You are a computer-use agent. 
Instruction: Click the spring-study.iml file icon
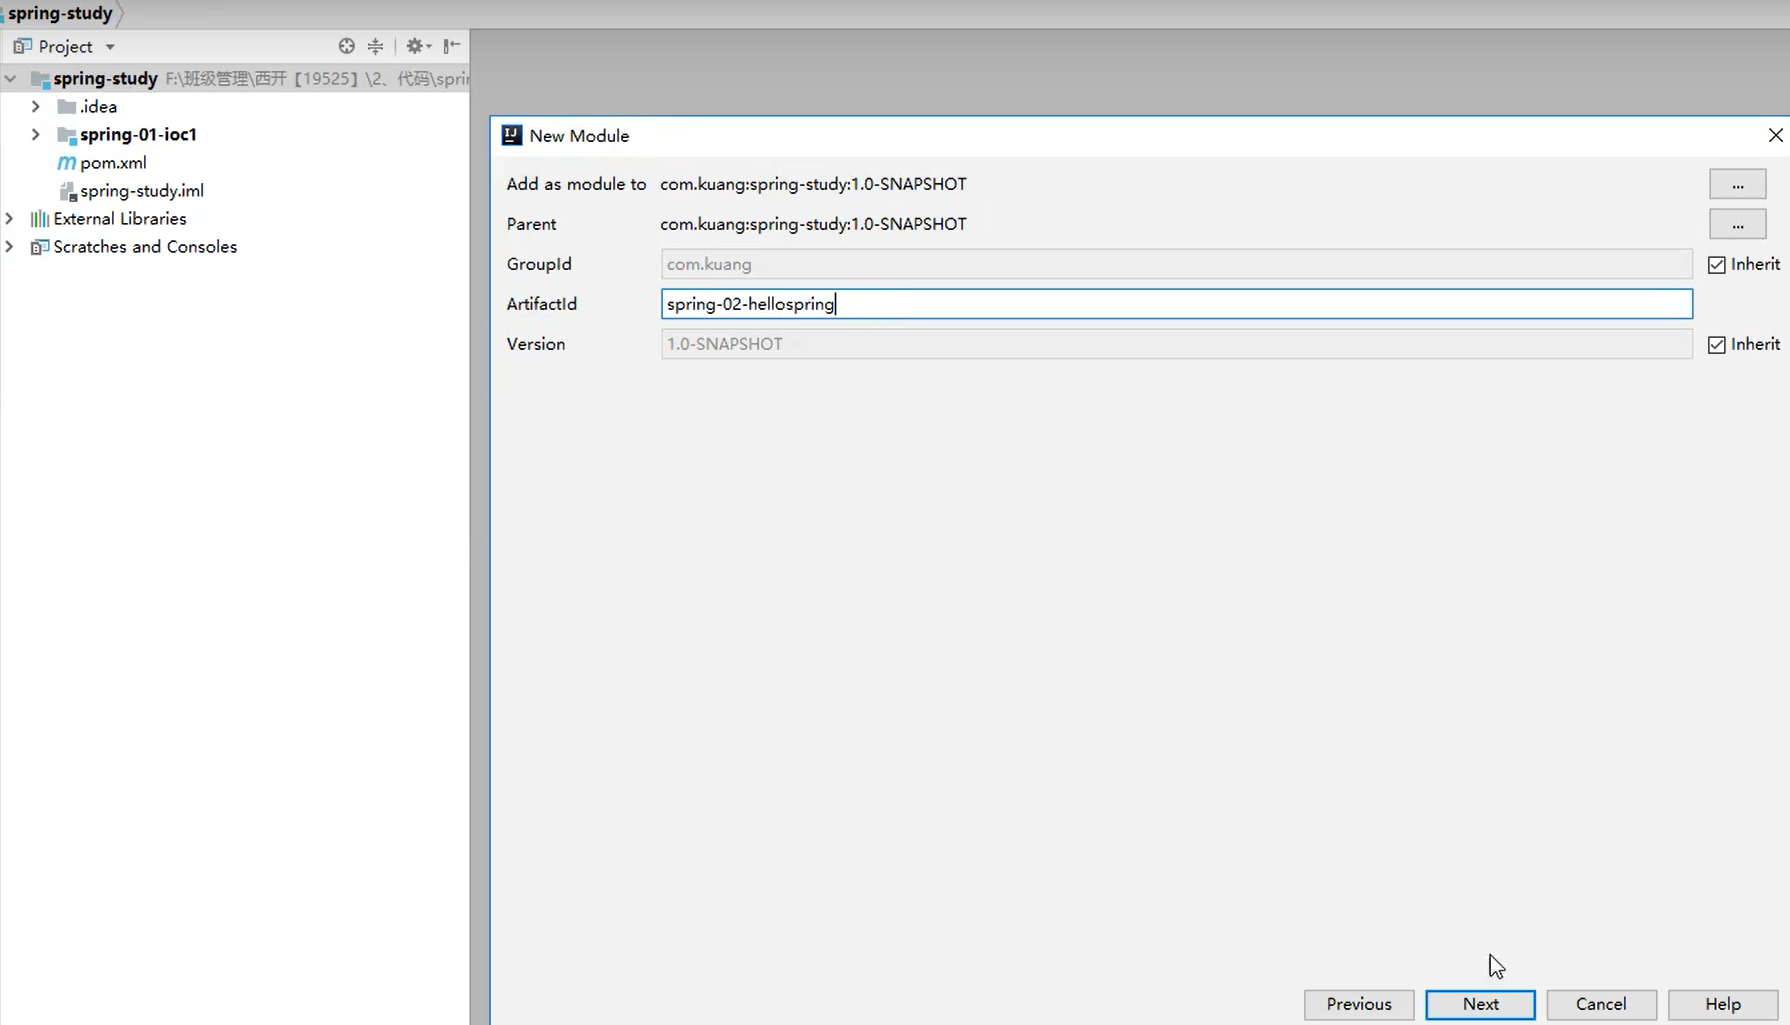coord(67,191)
